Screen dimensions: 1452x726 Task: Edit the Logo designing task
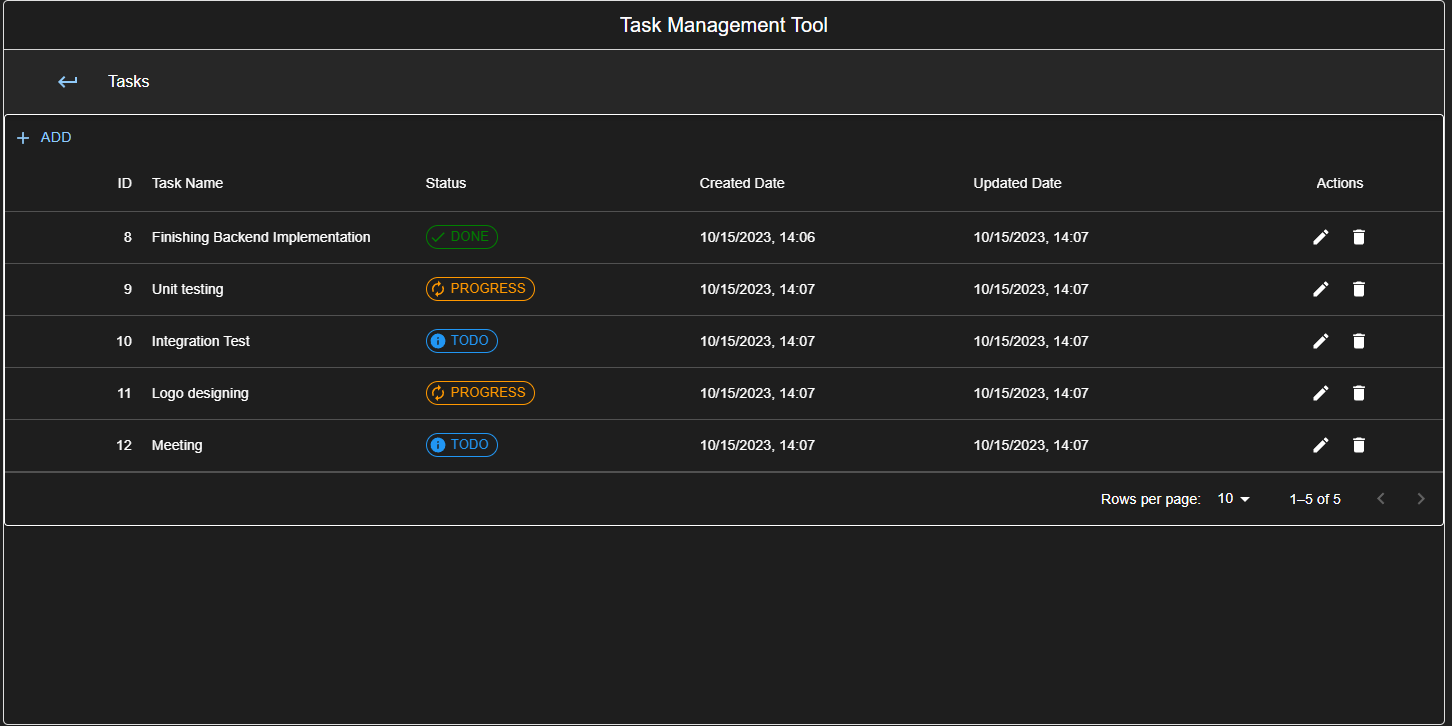pos(1320,393)
